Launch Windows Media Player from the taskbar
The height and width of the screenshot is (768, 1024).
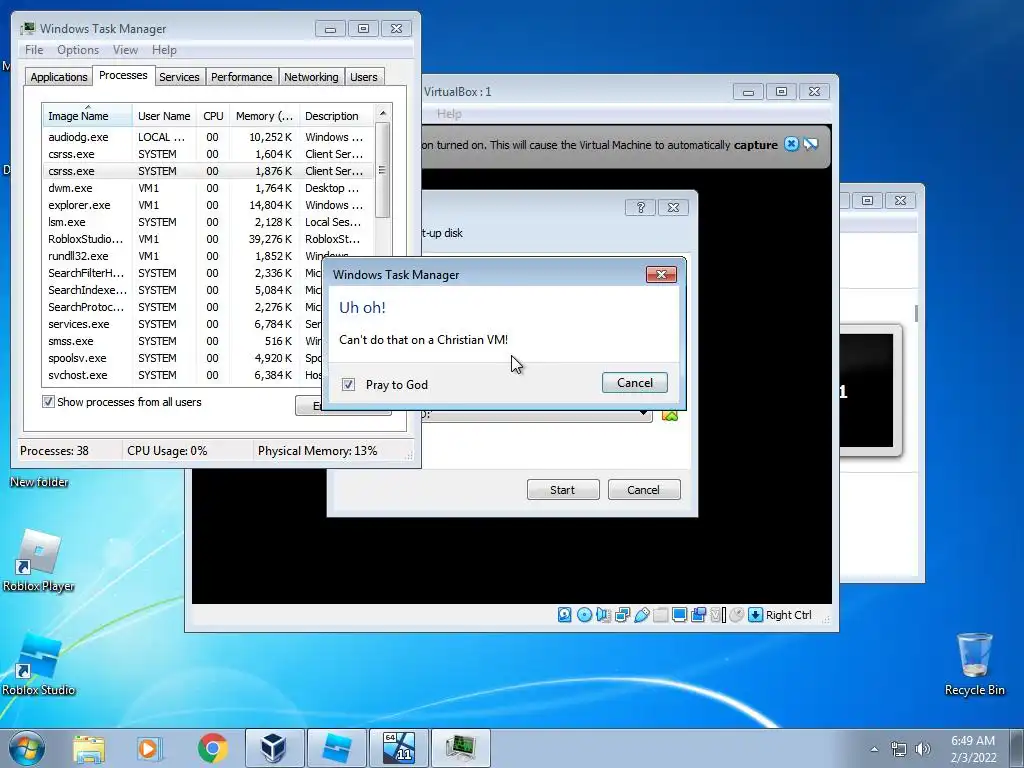tap(150, 748)
